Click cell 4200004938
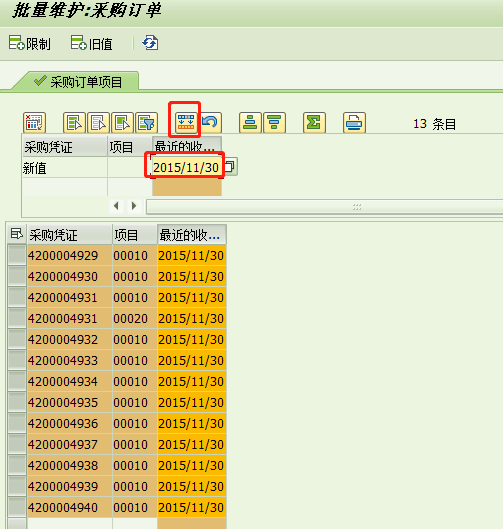The width and height of the screenshot is (503, 529). 69,465
